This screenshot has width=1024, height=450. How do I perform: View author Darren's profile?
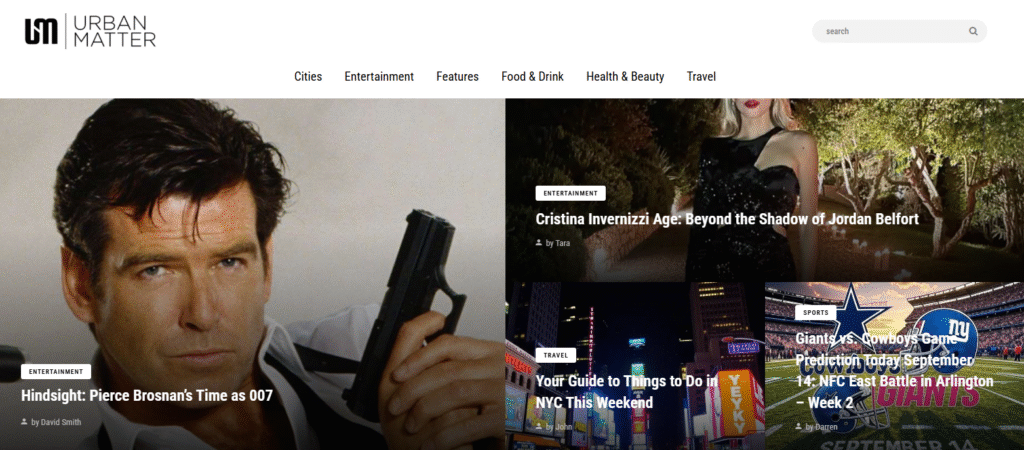(x=822, y=427)
